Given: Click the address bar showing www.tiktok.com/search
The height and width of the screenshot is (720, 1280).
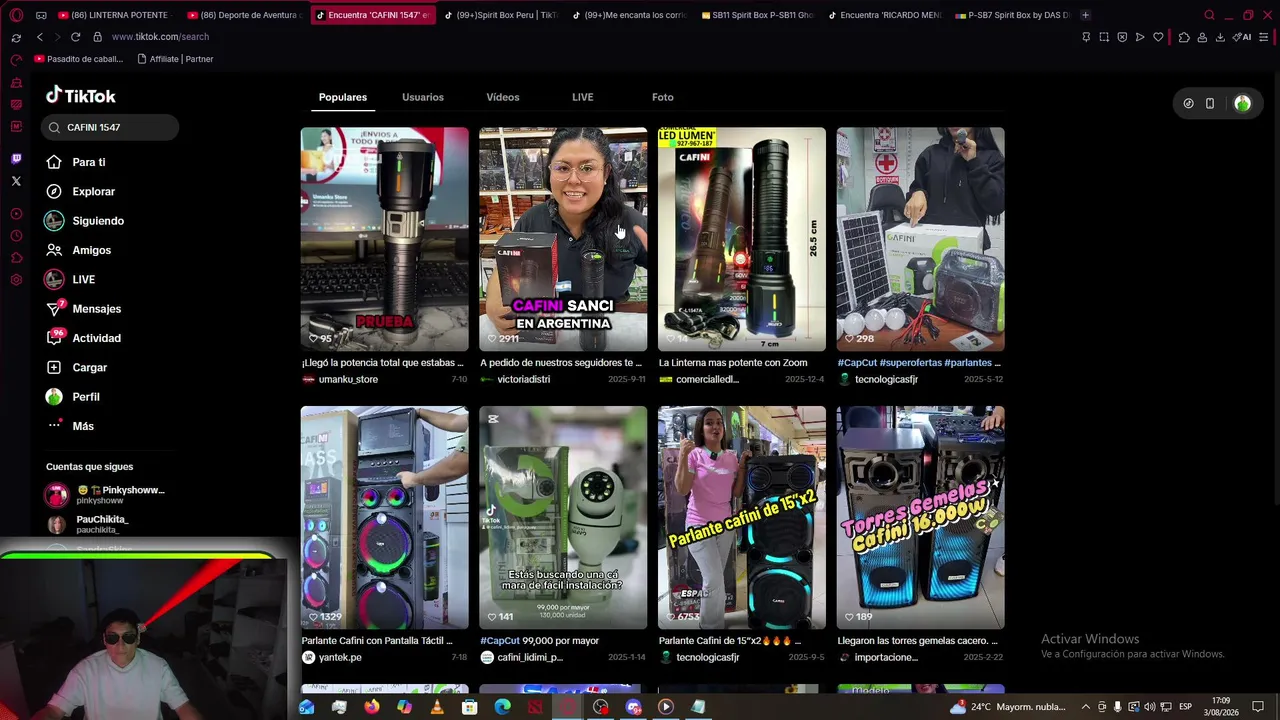Looking at the screenshot, I should pyautogui.click(x=160, y=37).
